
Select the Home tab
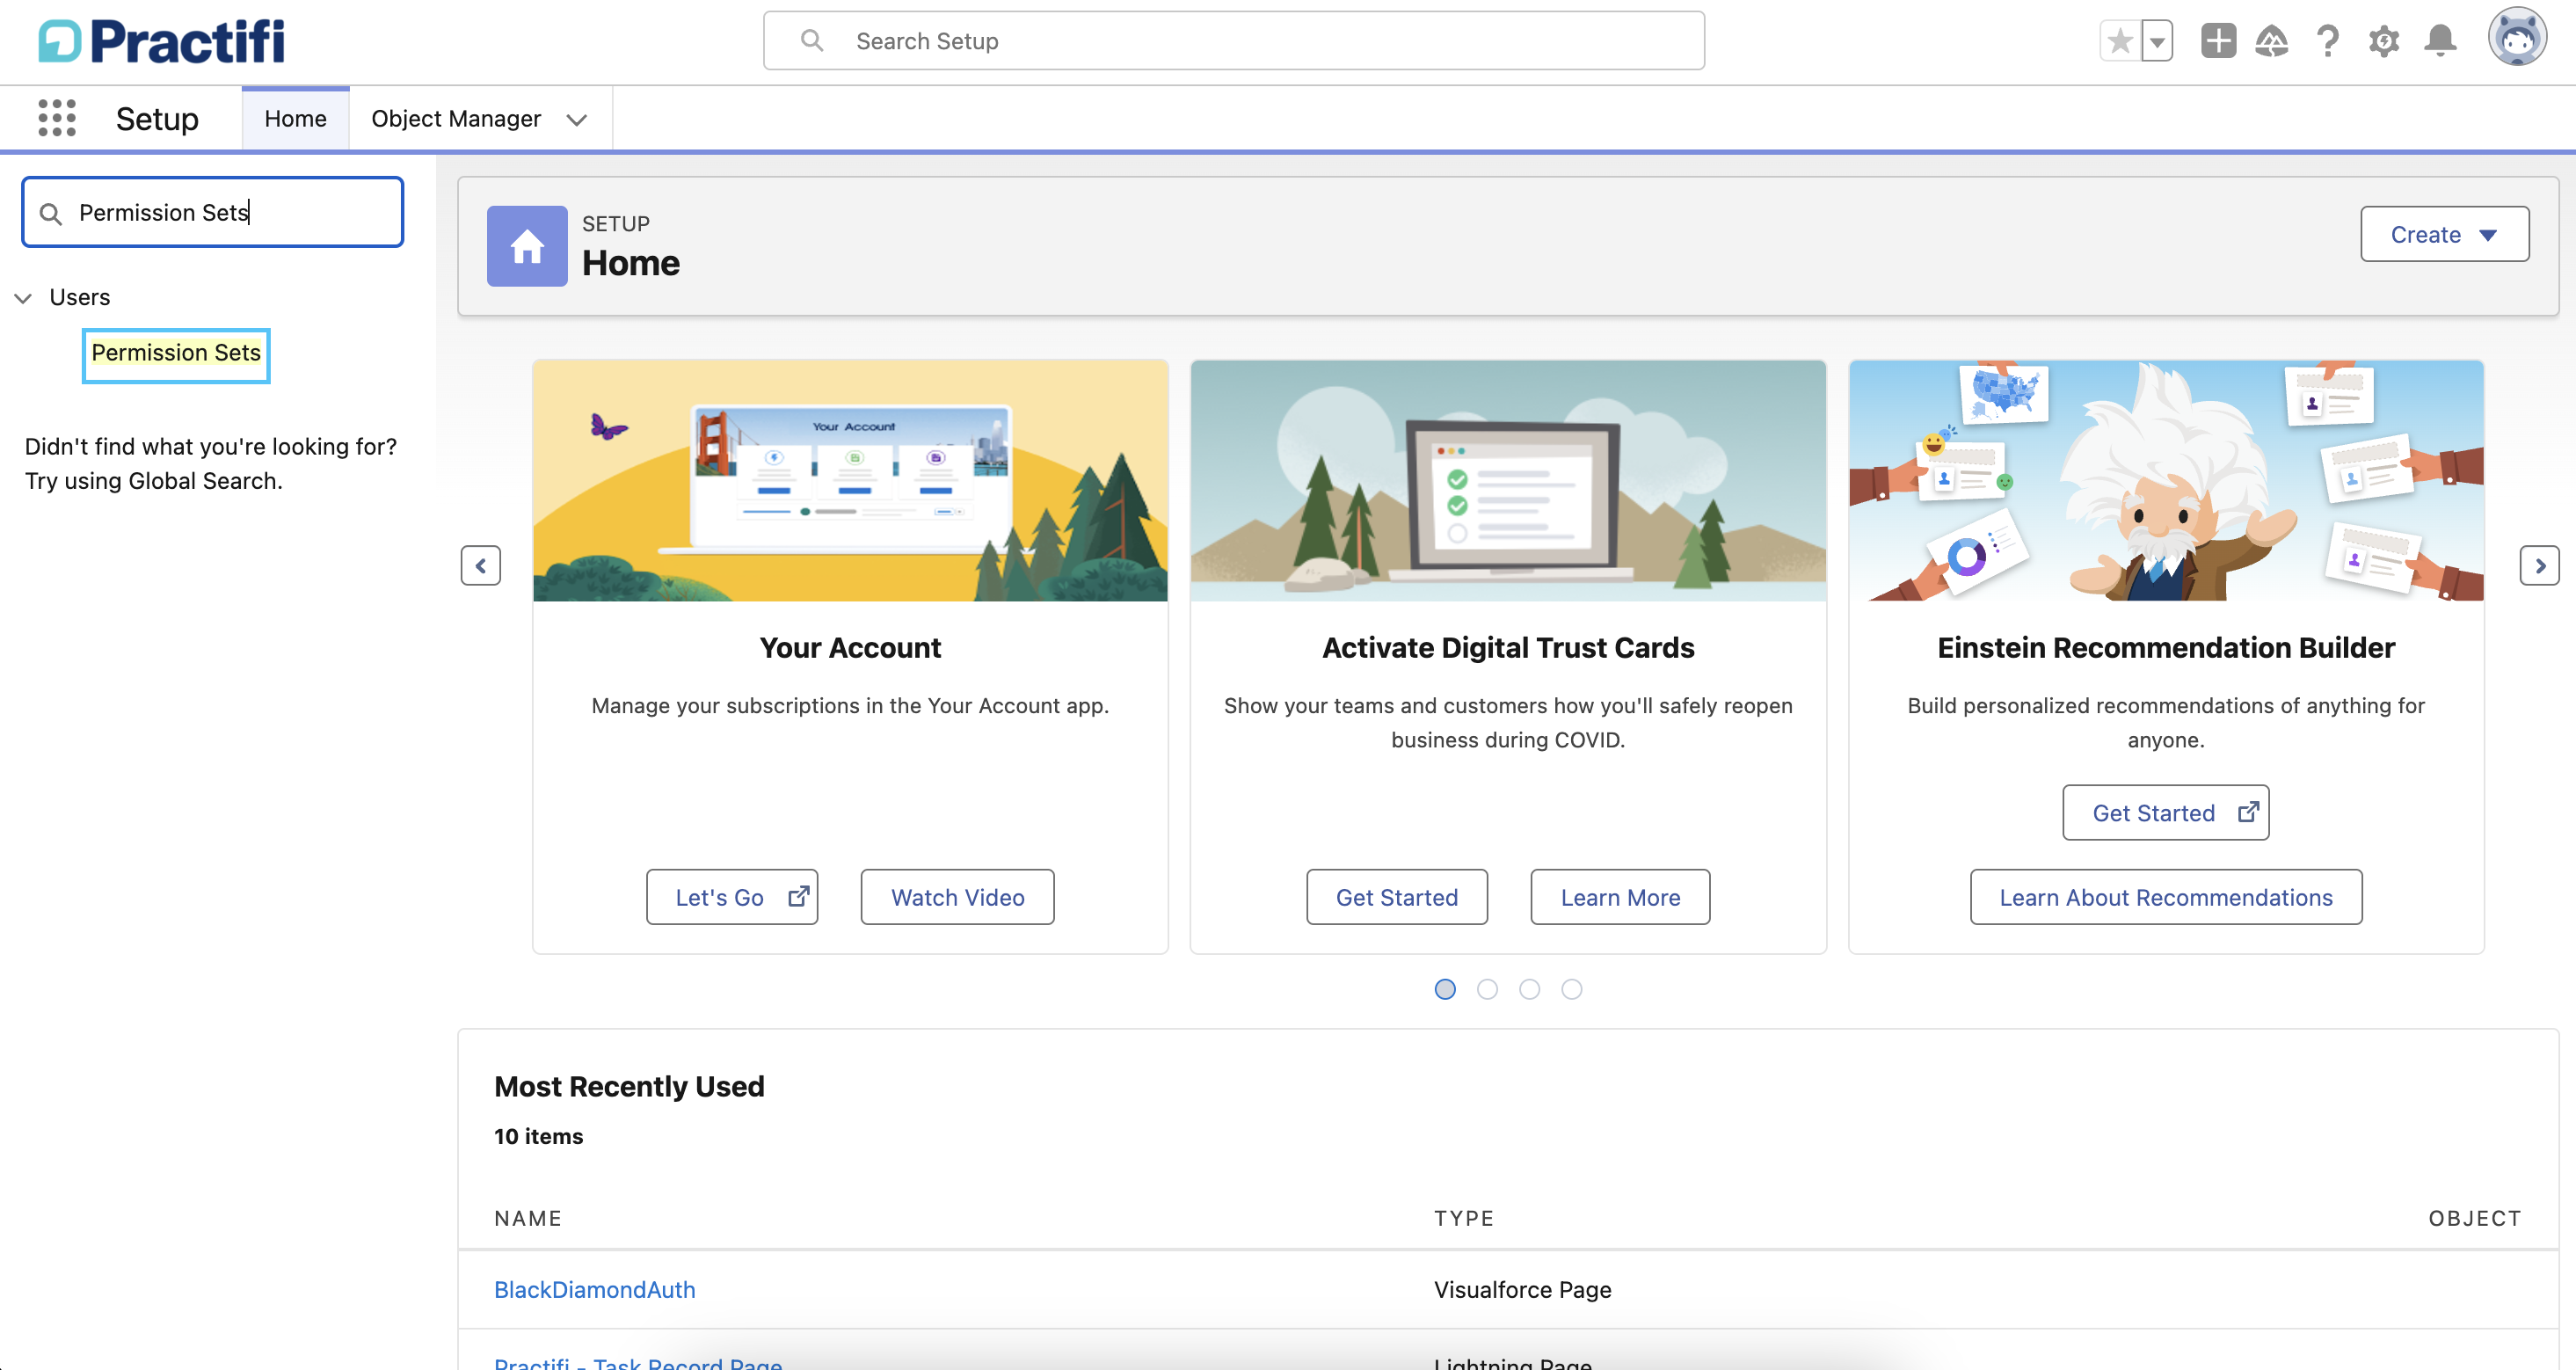295,119
